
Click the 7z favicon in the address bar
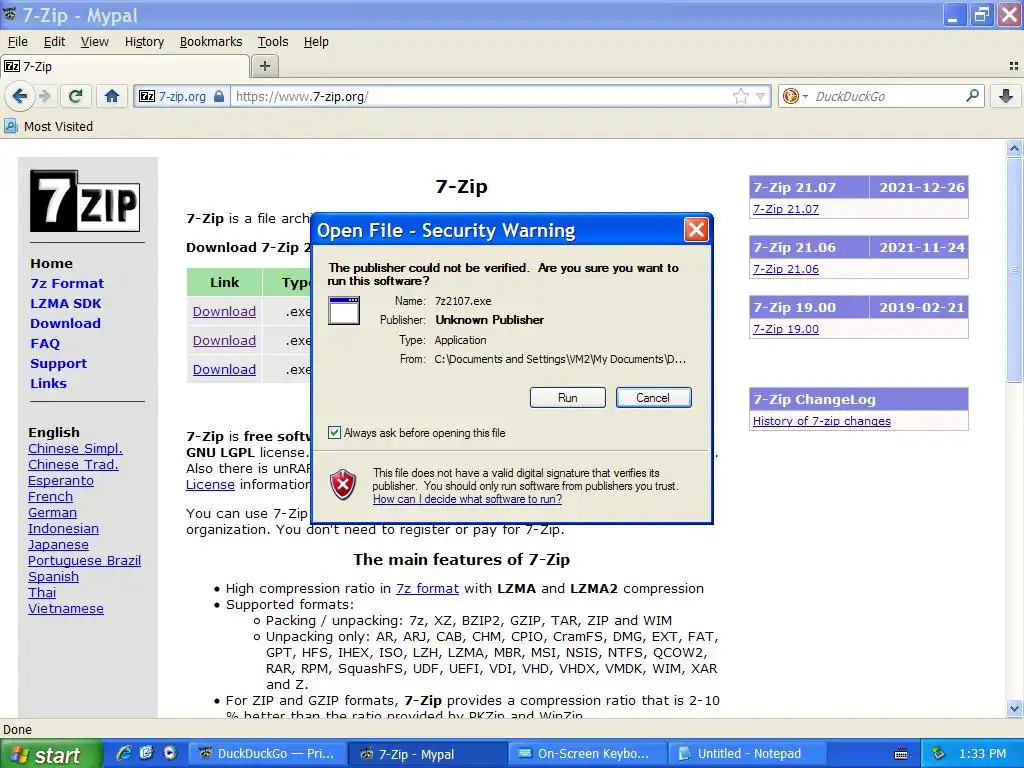(x=147, y=97)
